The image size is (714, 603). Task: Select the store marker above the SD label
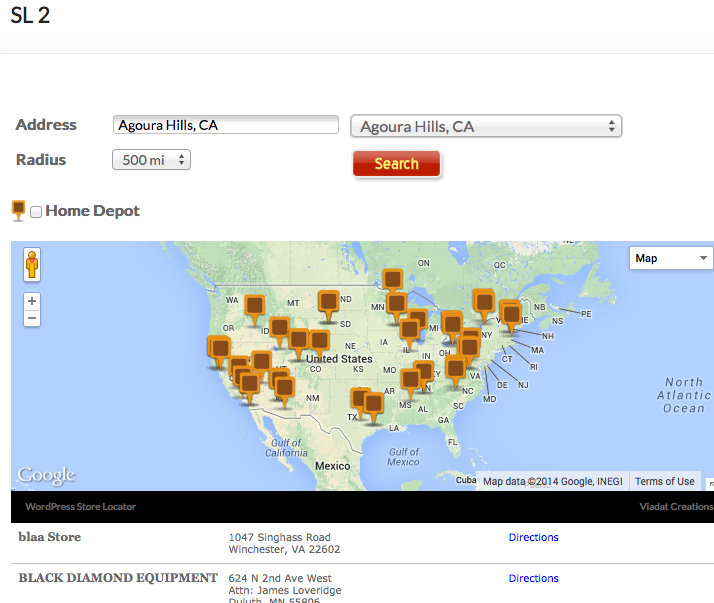pyautogui.click(x=328, y=300)
